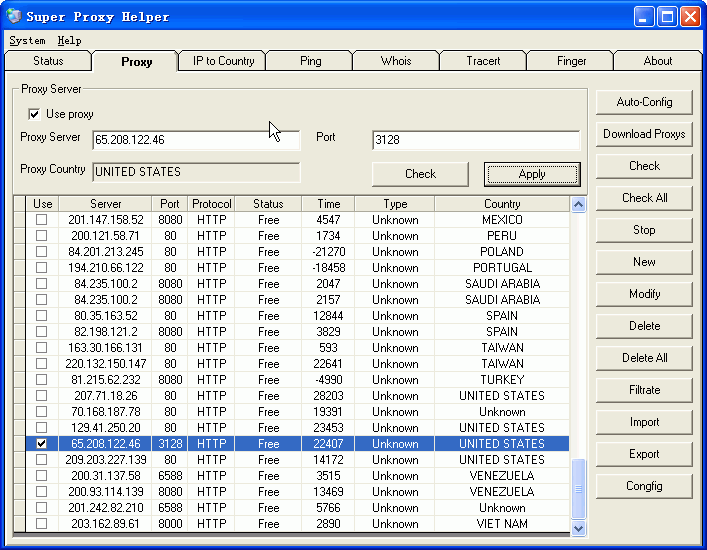Click the Filtrate button

point(644,390)
